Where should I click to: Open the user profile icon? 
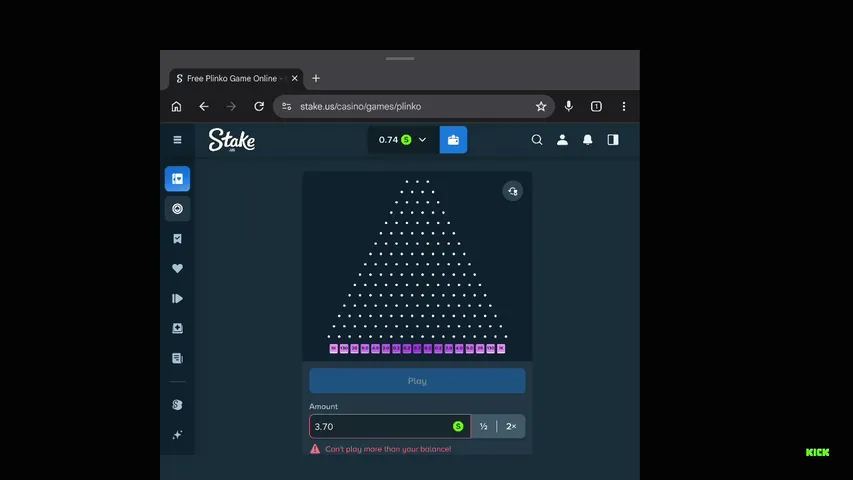(x=562, y=140)
